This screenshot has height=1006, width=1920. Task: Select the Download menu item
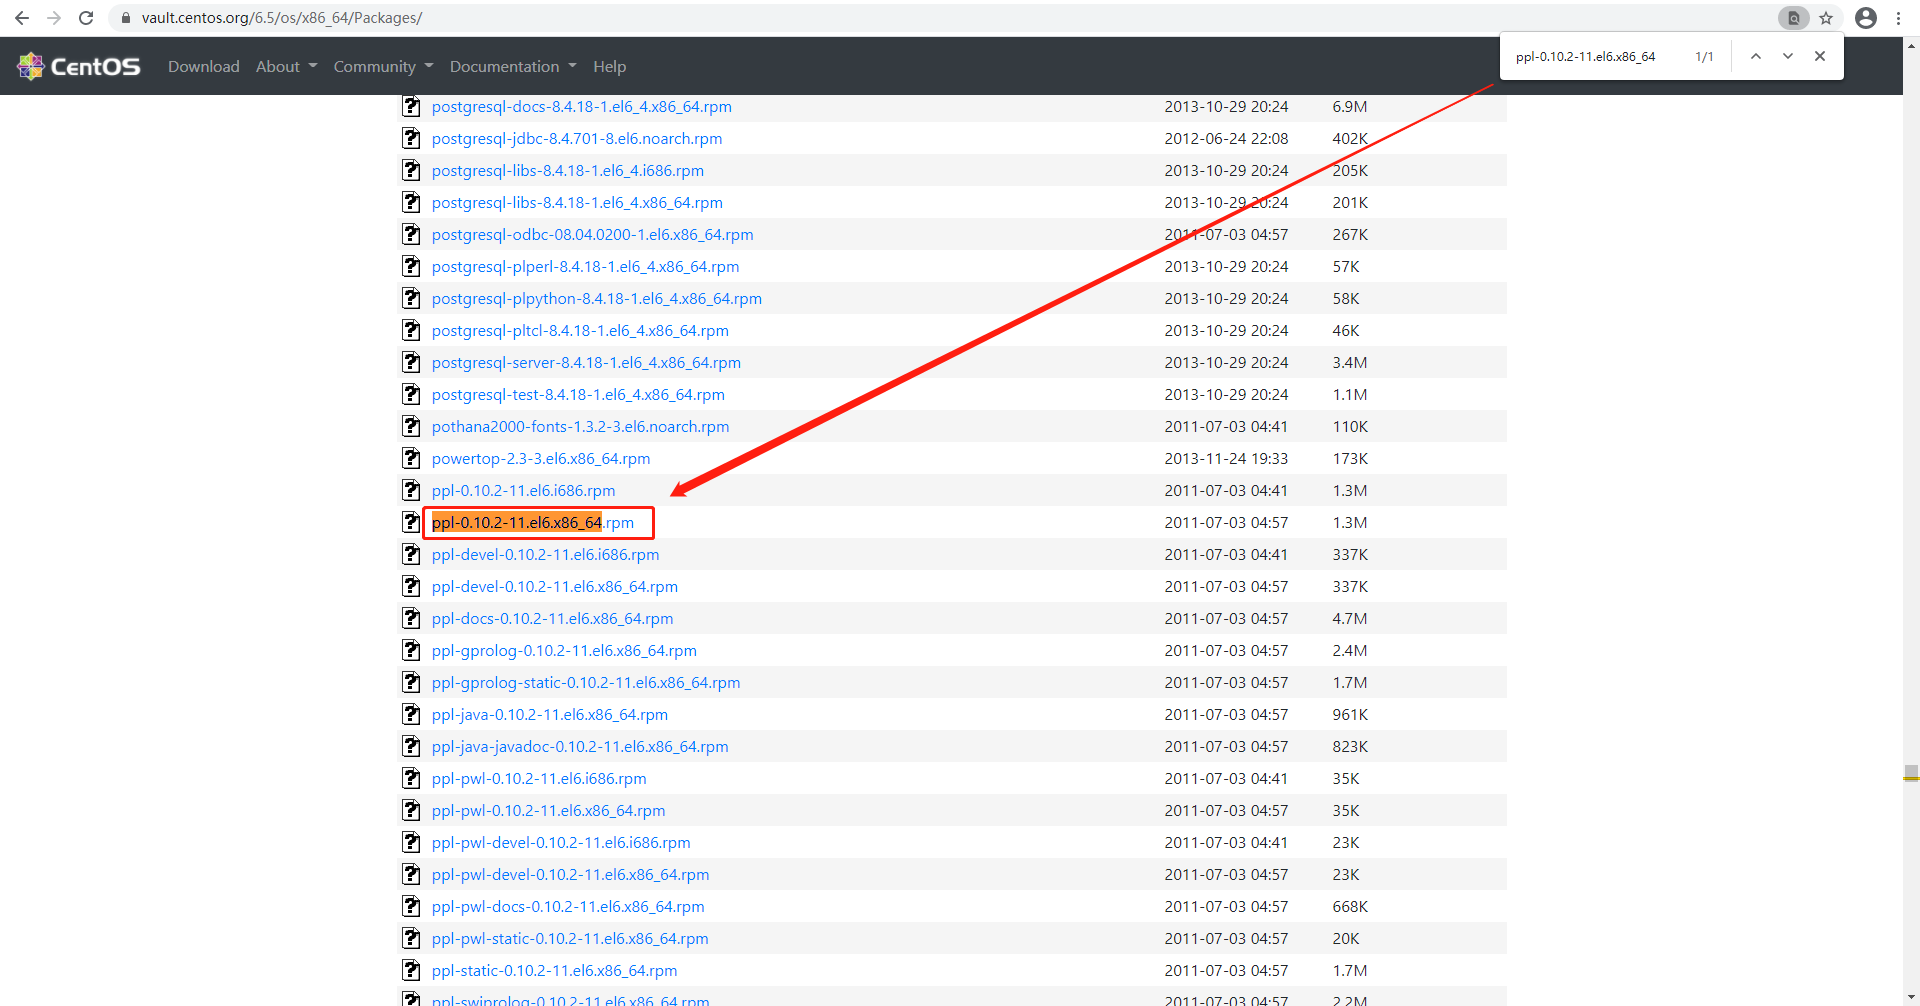point(203,66)
